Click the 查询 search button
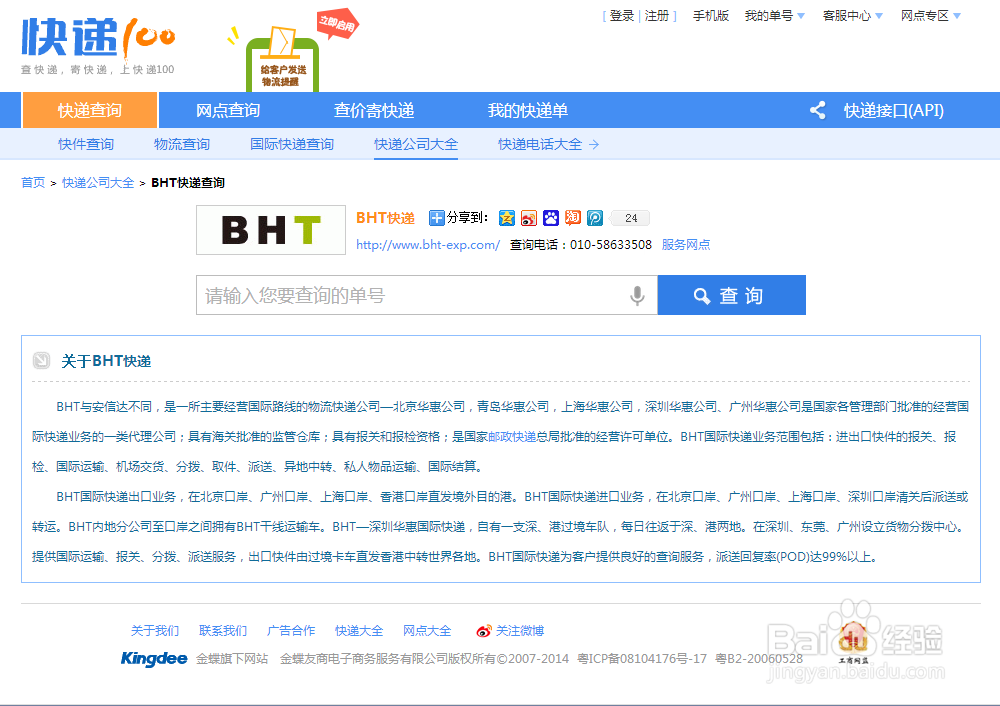Viewport: 1000px width, 706px height. click(732, 295)
